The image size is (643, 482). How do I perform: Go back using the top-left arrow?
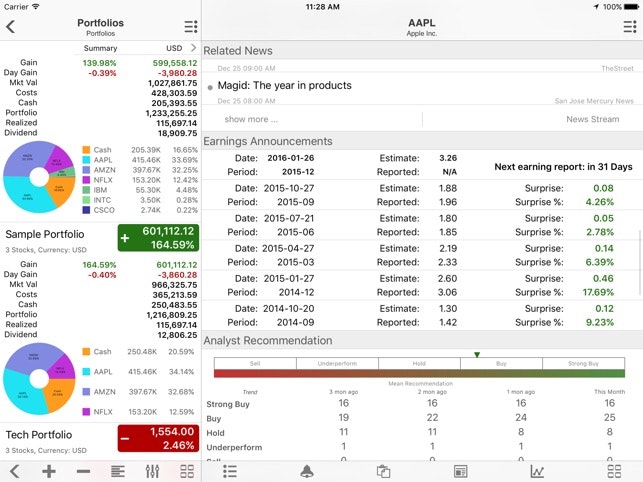pos(11,27)
